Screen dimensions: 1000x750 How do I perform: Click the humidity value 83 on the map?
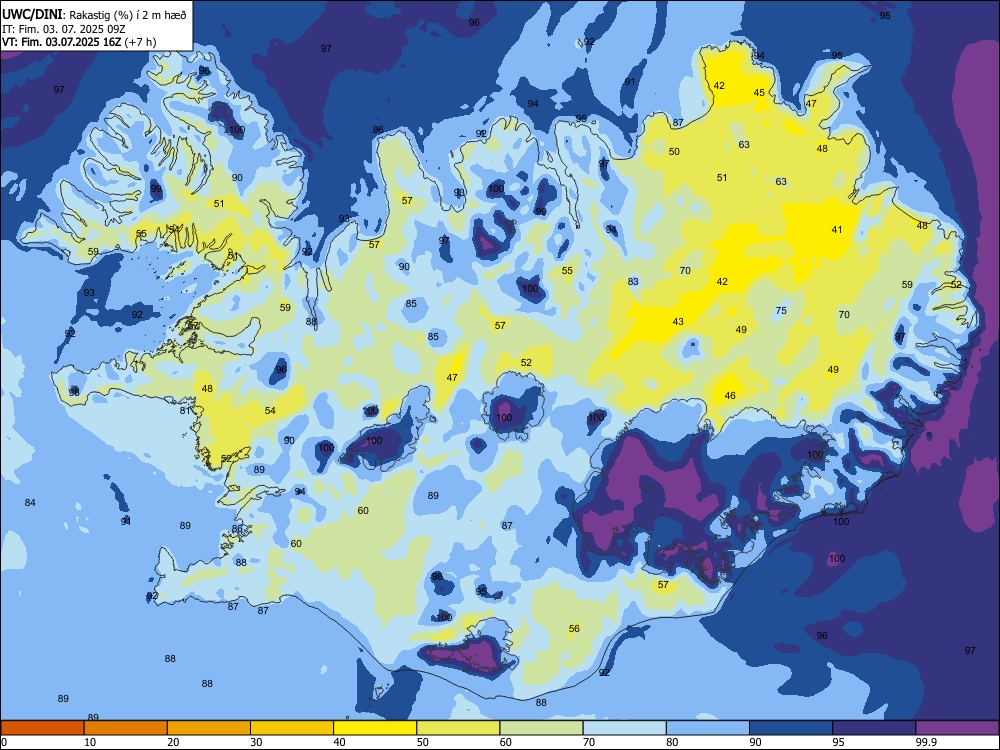click(633, 281)
